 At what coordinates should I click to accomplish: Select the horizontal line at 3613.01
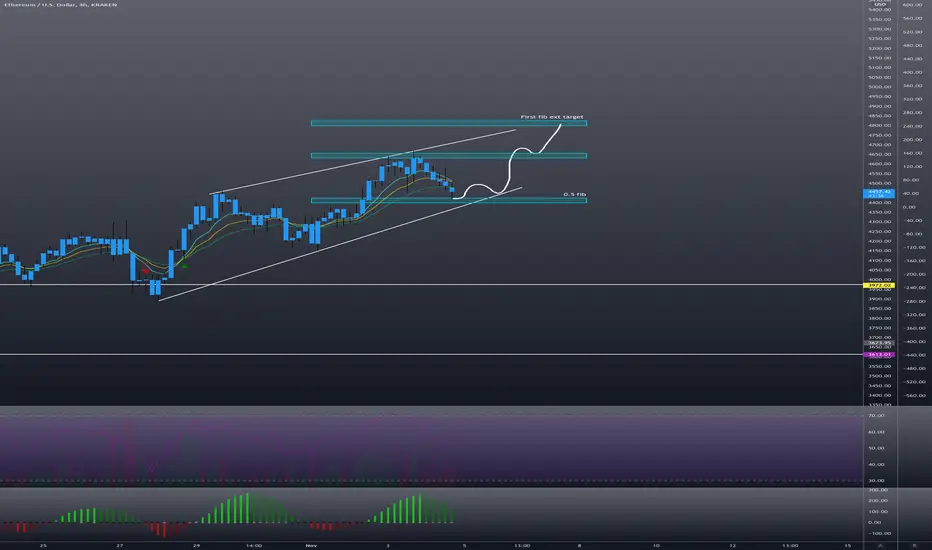[x=431, y=354]
